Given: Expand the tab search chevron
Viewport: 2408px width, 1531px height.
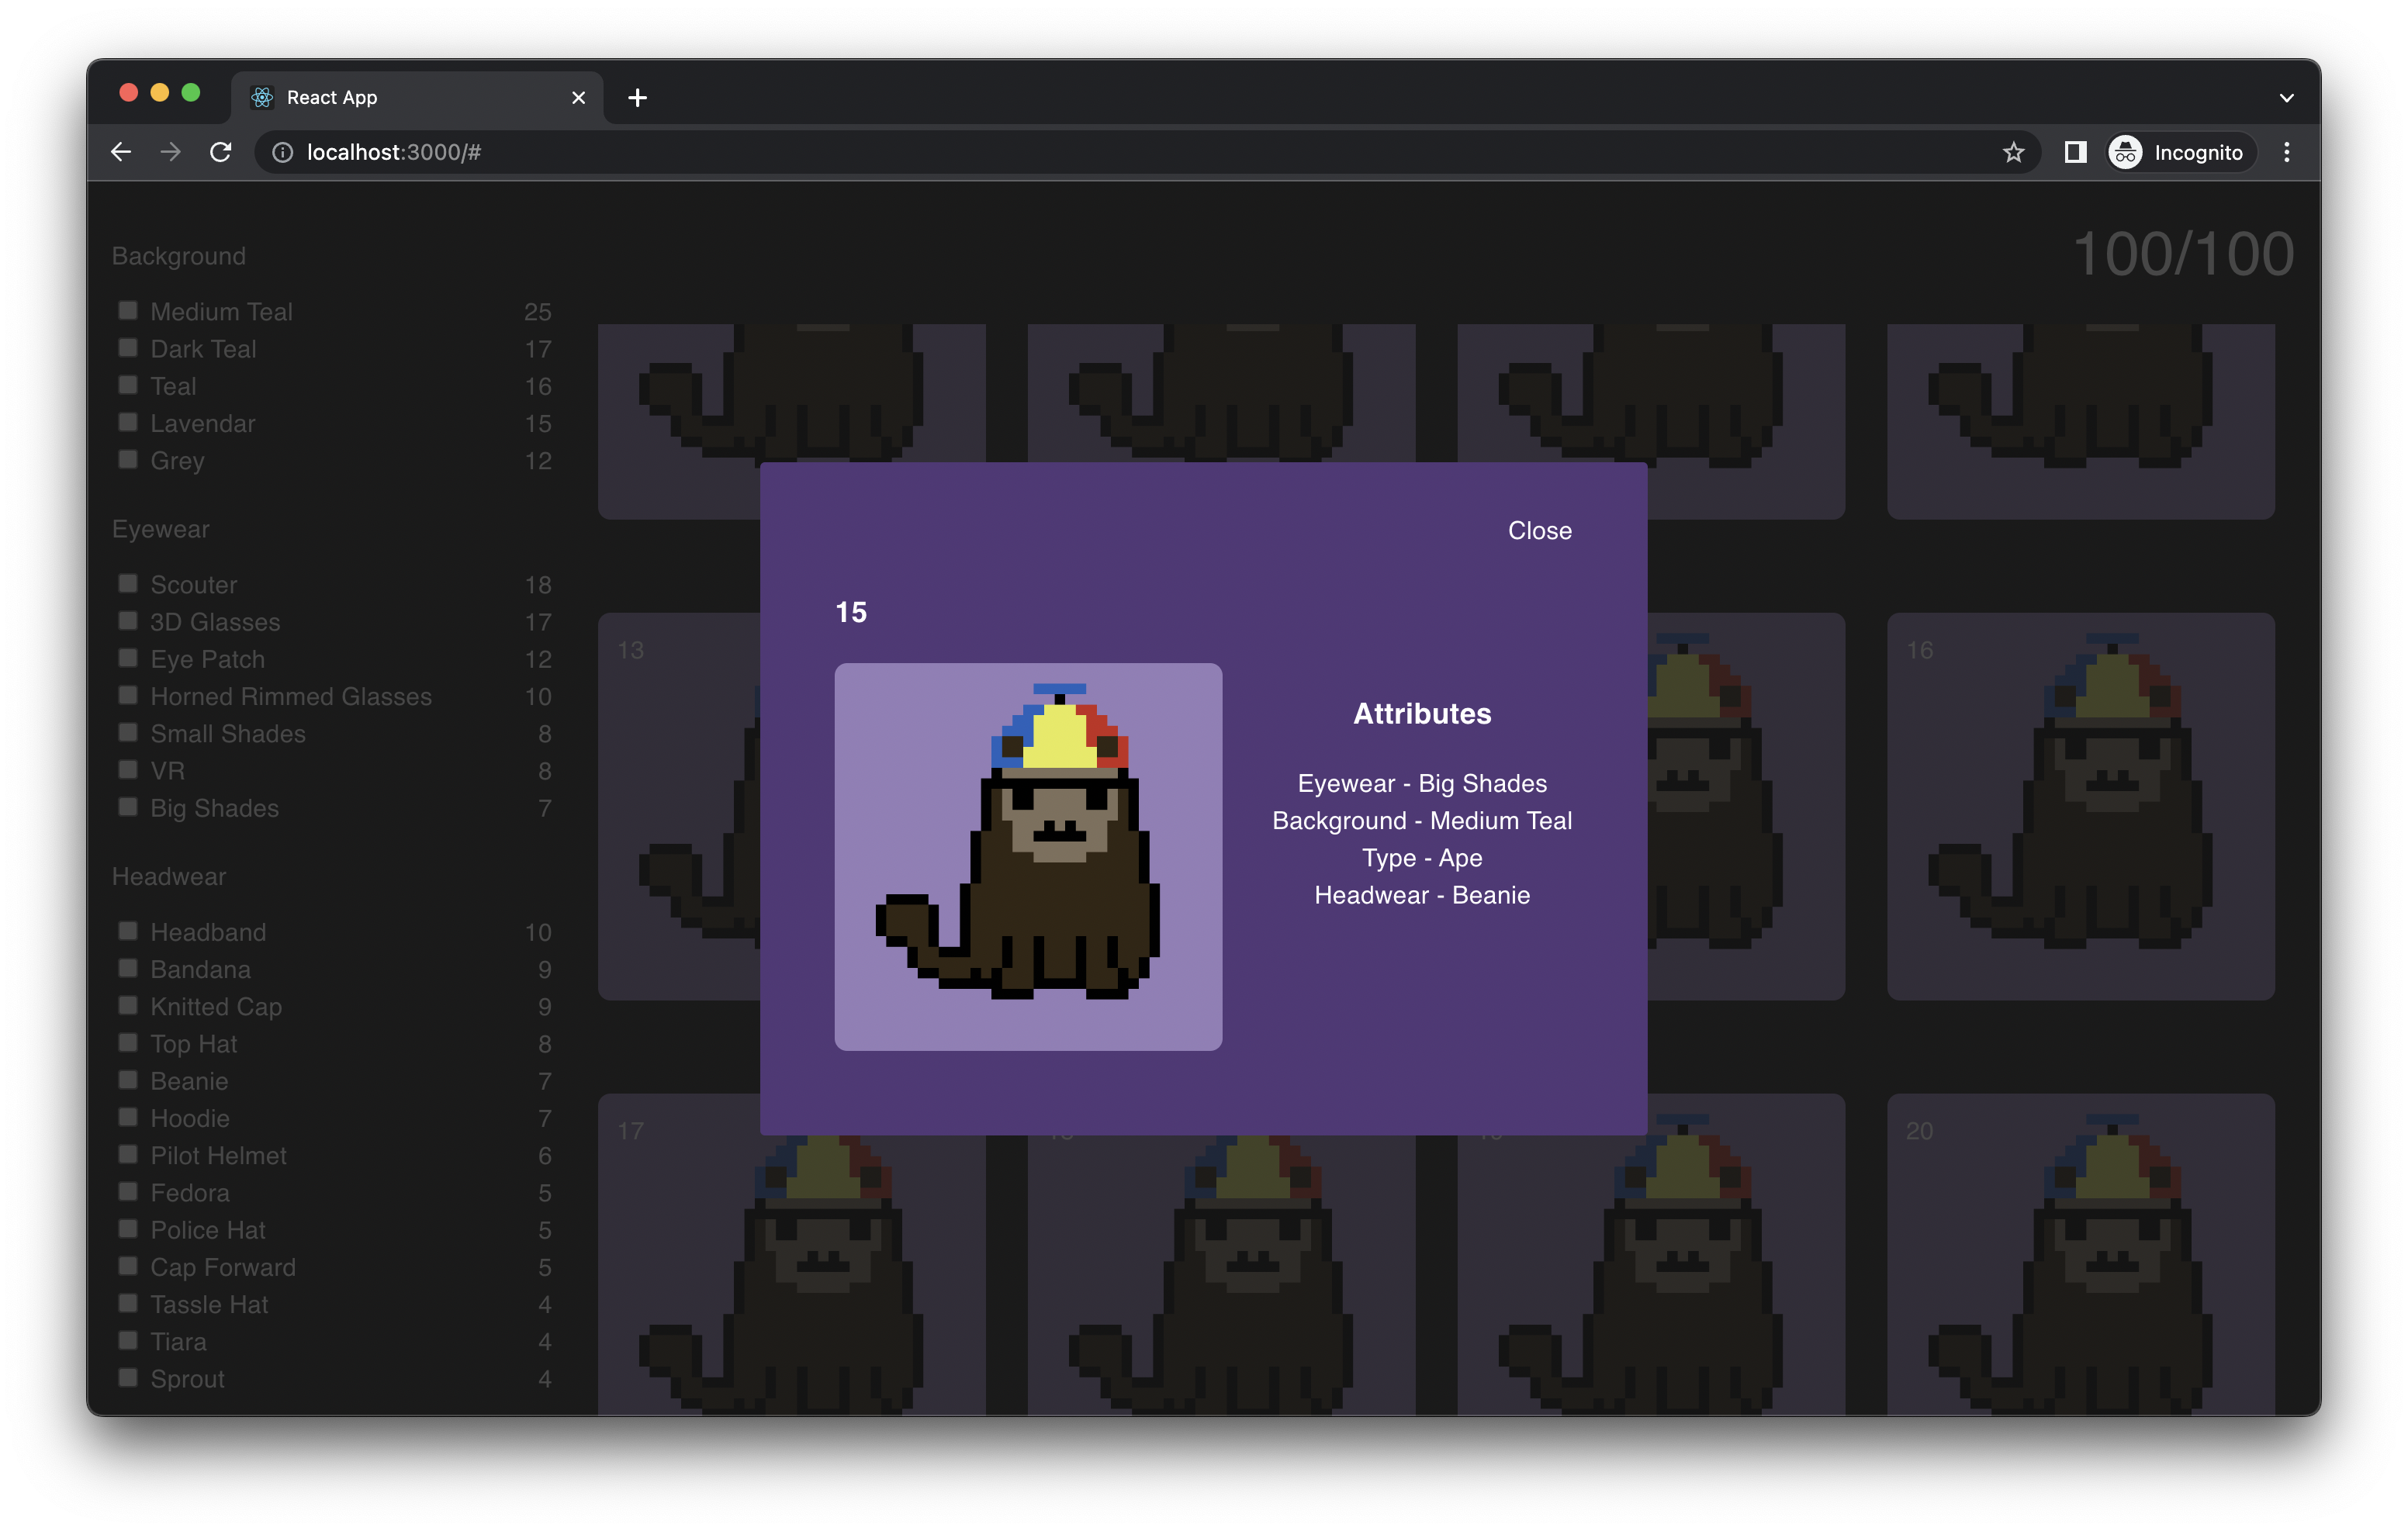Looking at the screenshot, I should coord(2286,98).
